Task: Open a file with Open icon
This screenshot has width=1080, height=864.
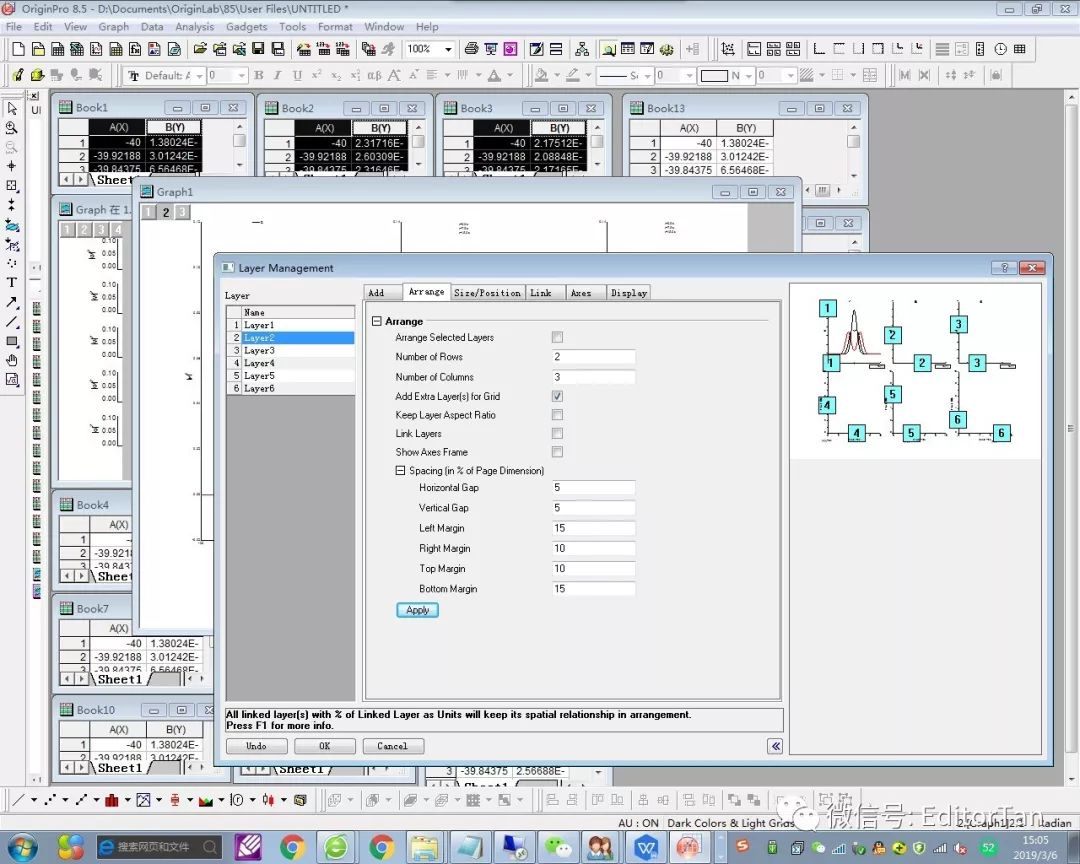Action: point(200,49)
